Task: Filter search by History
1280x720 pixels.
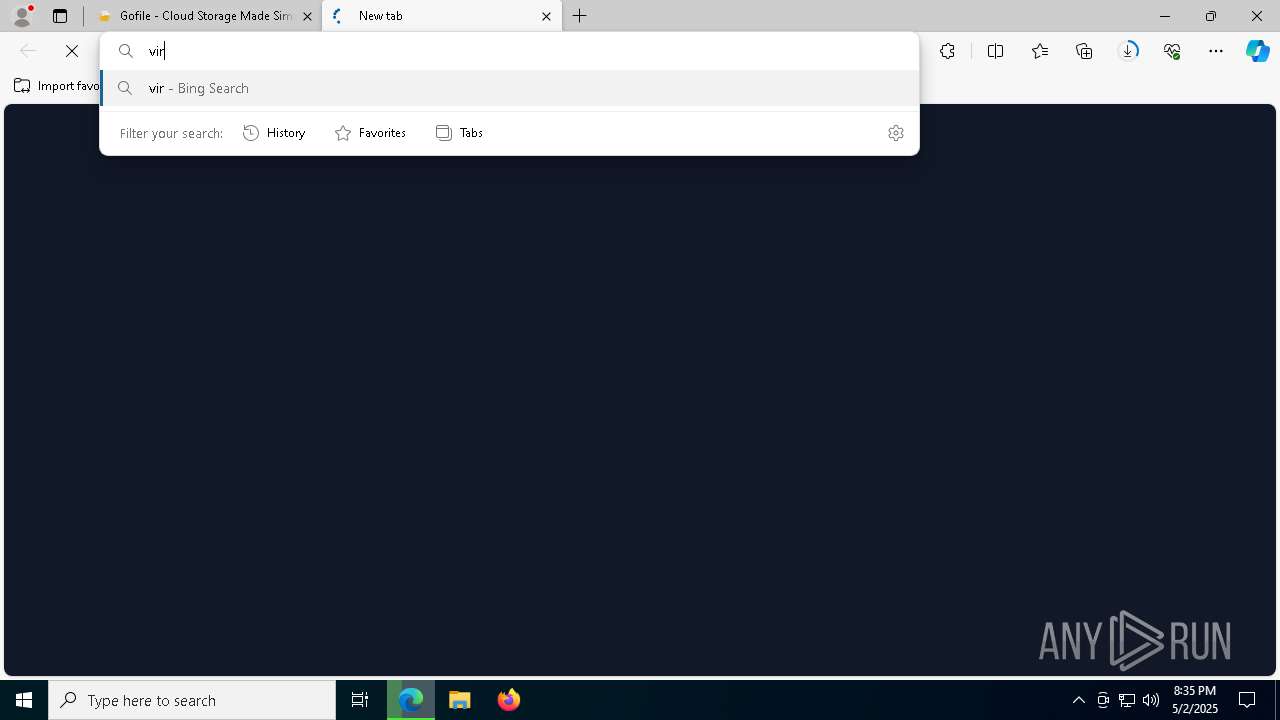Action: (x=274, y=133)
